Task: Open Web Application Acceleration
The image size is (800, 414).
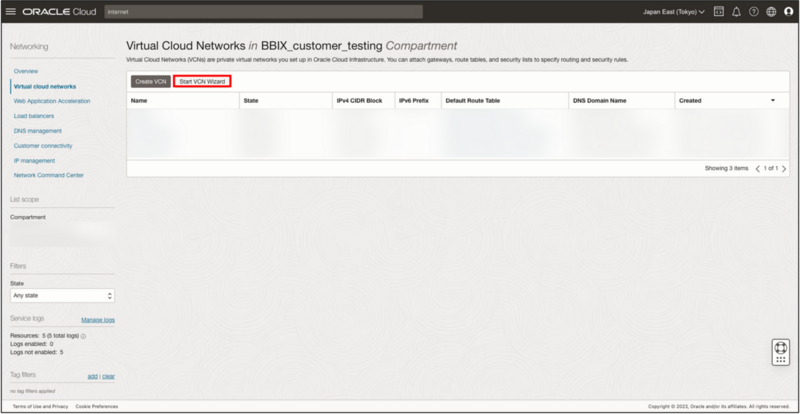Action: [x=52, y=101]
